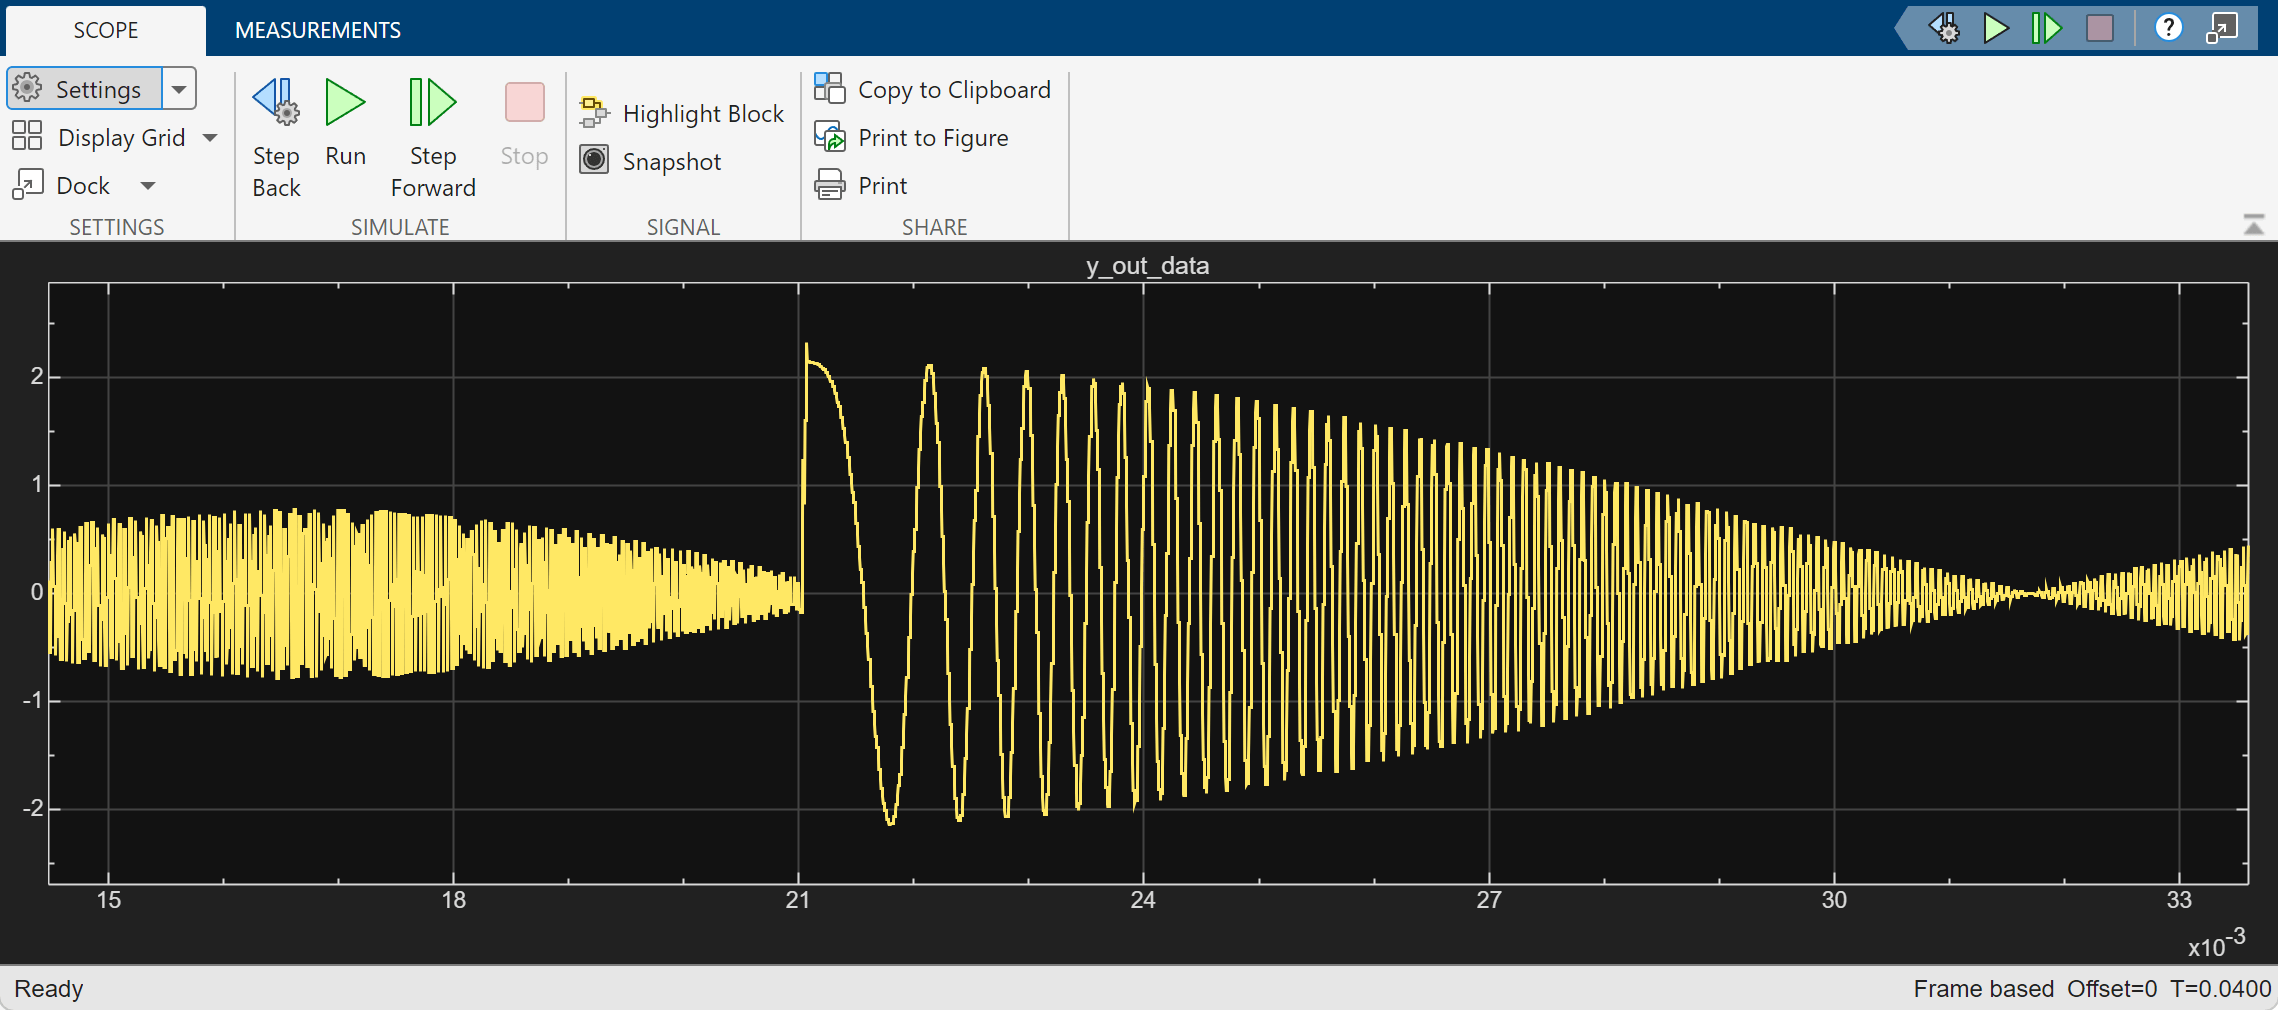Open the Settings gear button
The image size is (2278, 1010).
(84, 89)
